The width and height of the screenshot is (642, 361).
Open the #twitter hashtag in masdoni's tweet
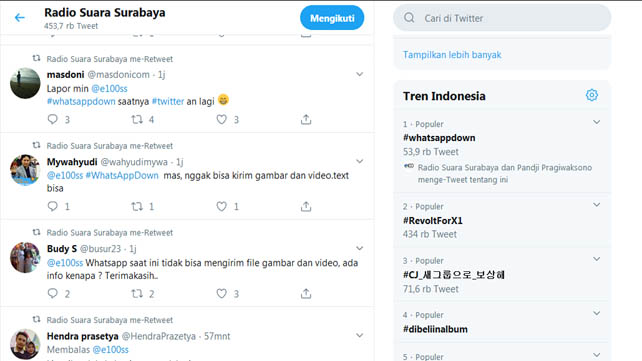point(168,102)
